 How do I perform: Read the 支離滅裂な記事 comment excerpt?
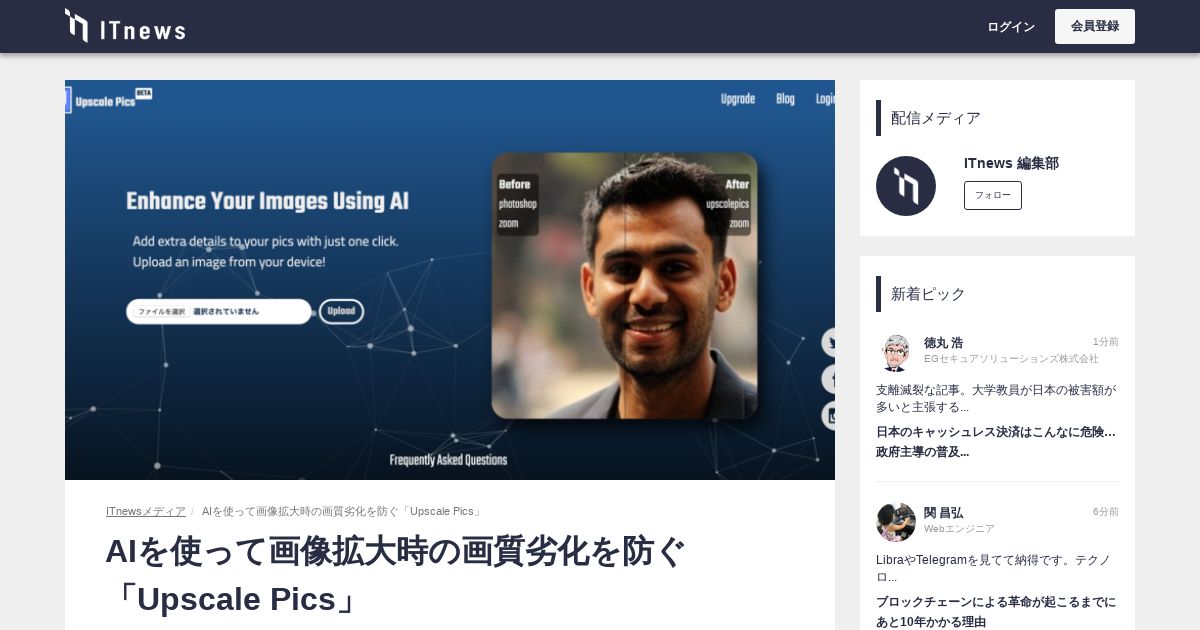(996, 398)
